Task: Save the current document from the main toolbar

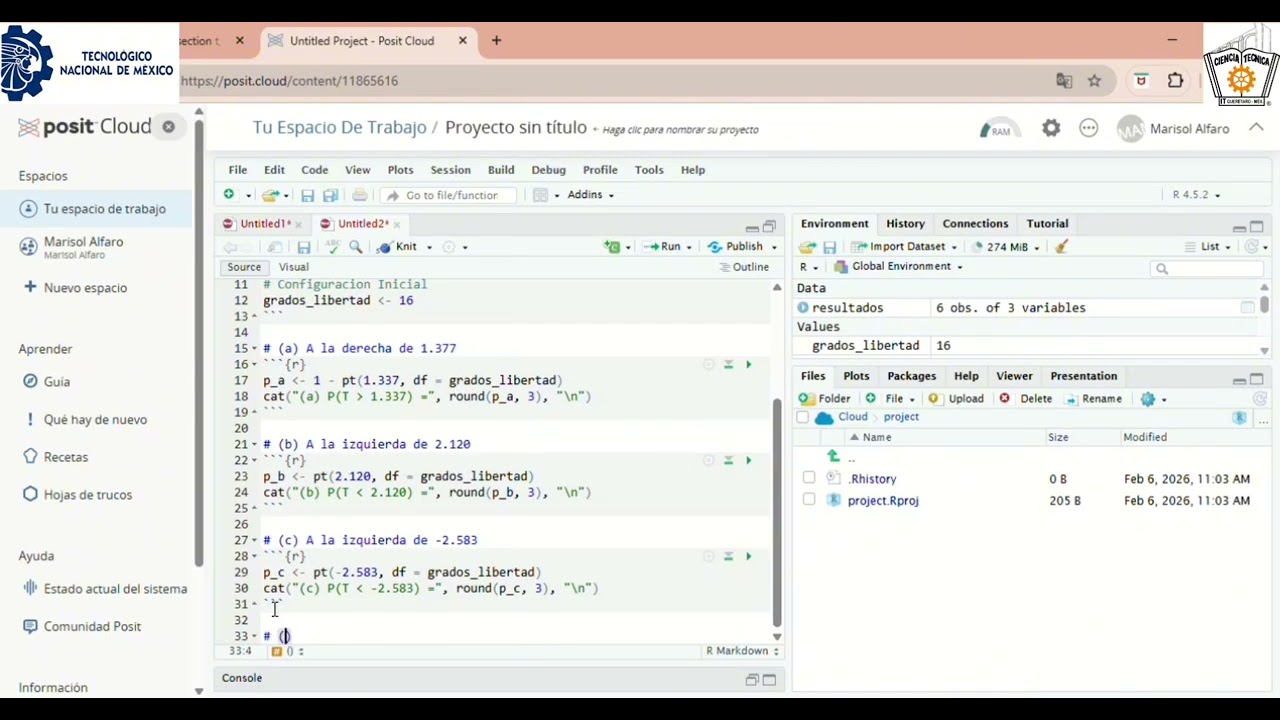Action: pos(308,195)
